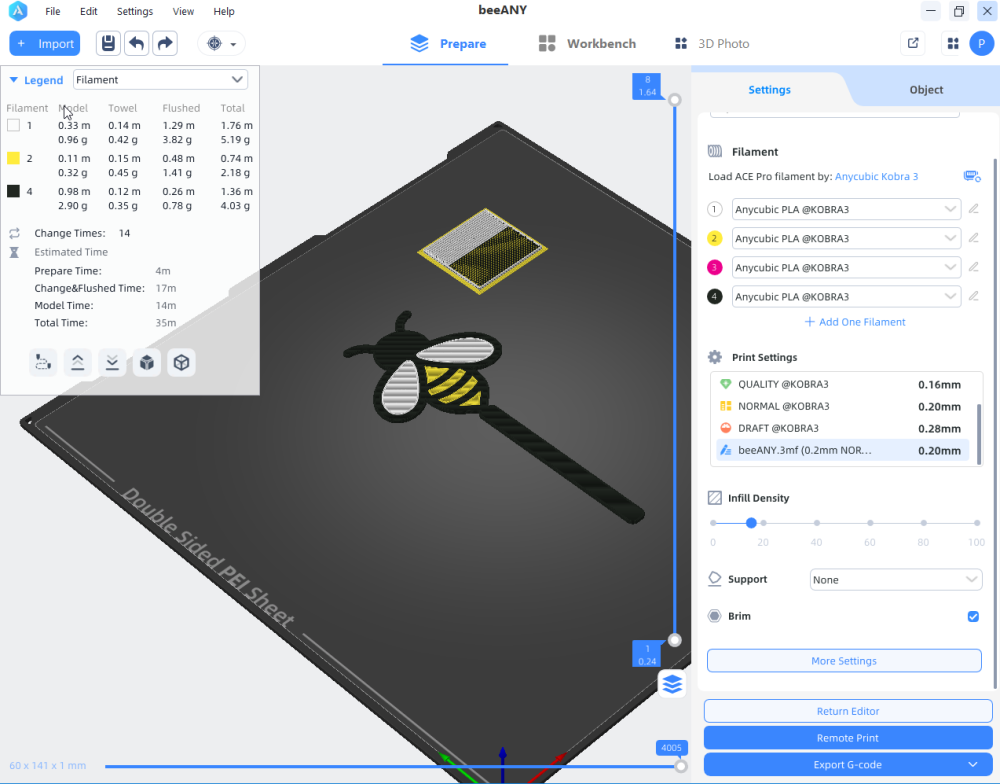The height and width of the screenshot is (784, 1000).
Task: Select the wireframe cube view icon
Action: coord(181,363)
